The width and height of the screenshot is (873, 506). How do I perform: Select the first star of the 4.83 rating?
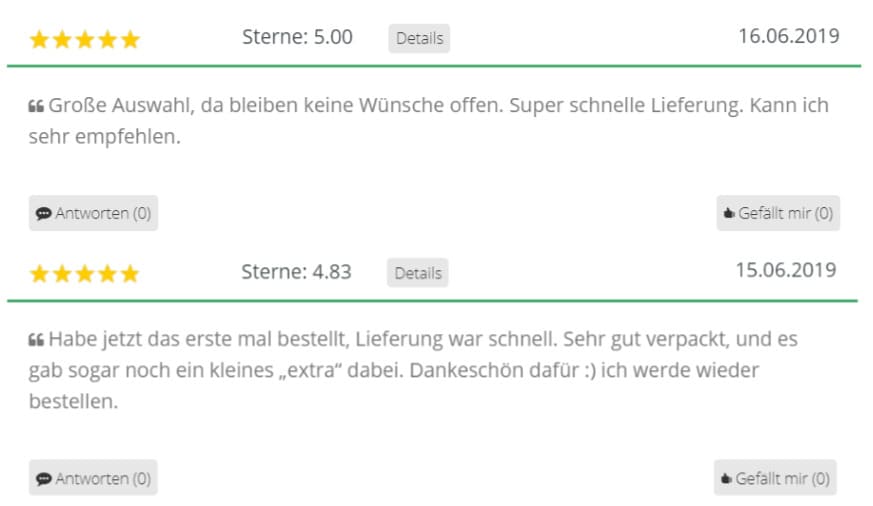tap(40, 274)
